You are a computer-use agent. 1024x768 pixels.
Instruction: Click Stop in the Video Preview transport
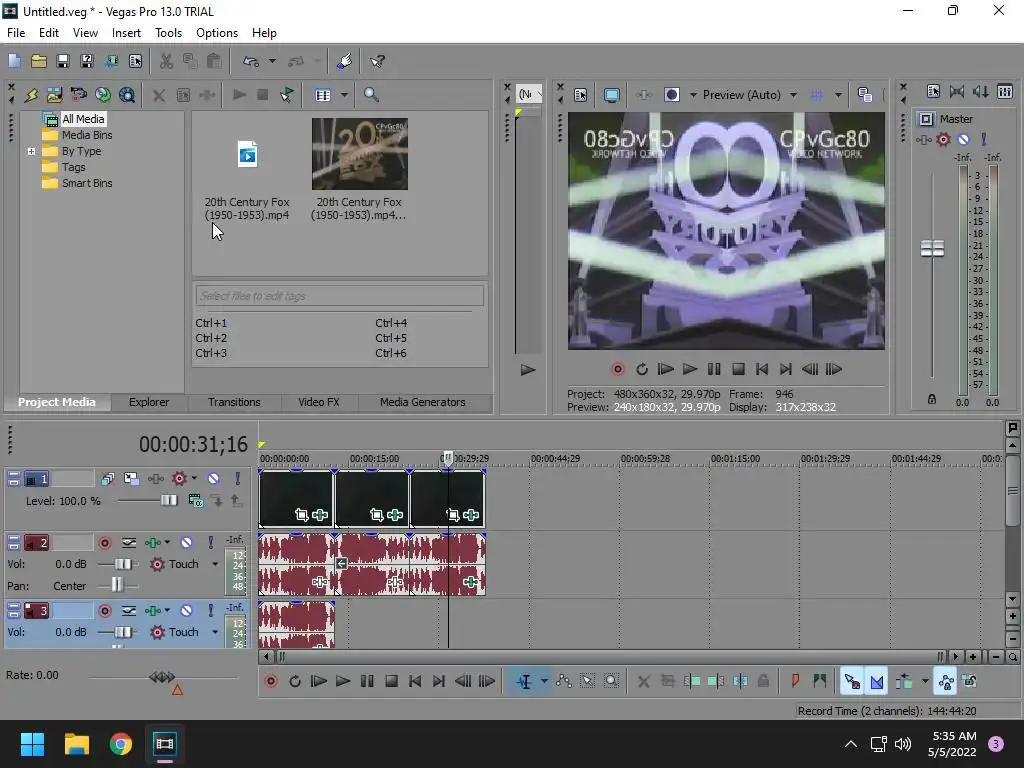click(738, 369)
